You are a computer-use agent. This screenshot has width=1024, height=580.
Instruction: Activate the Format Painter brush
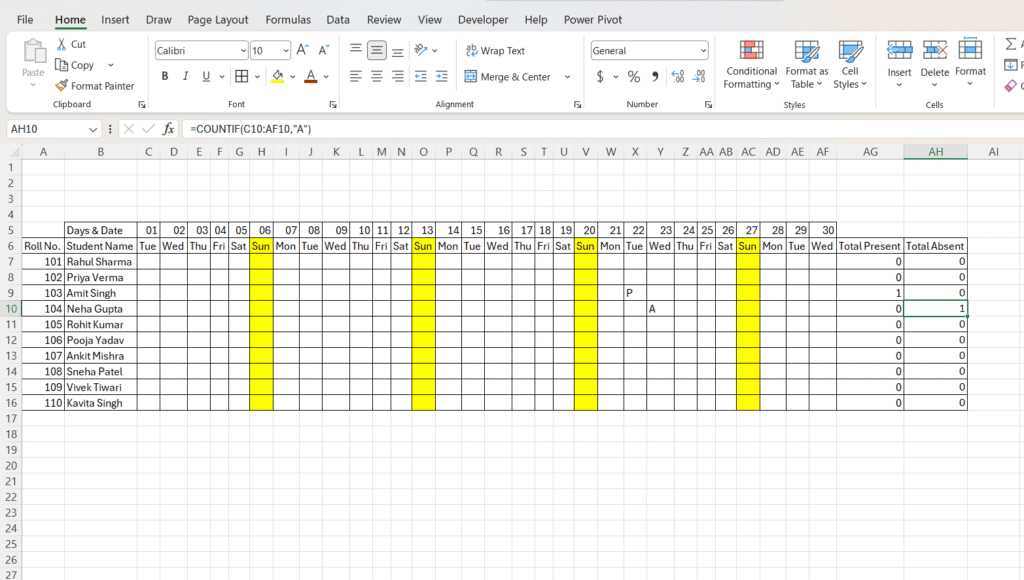coord(61,86)
